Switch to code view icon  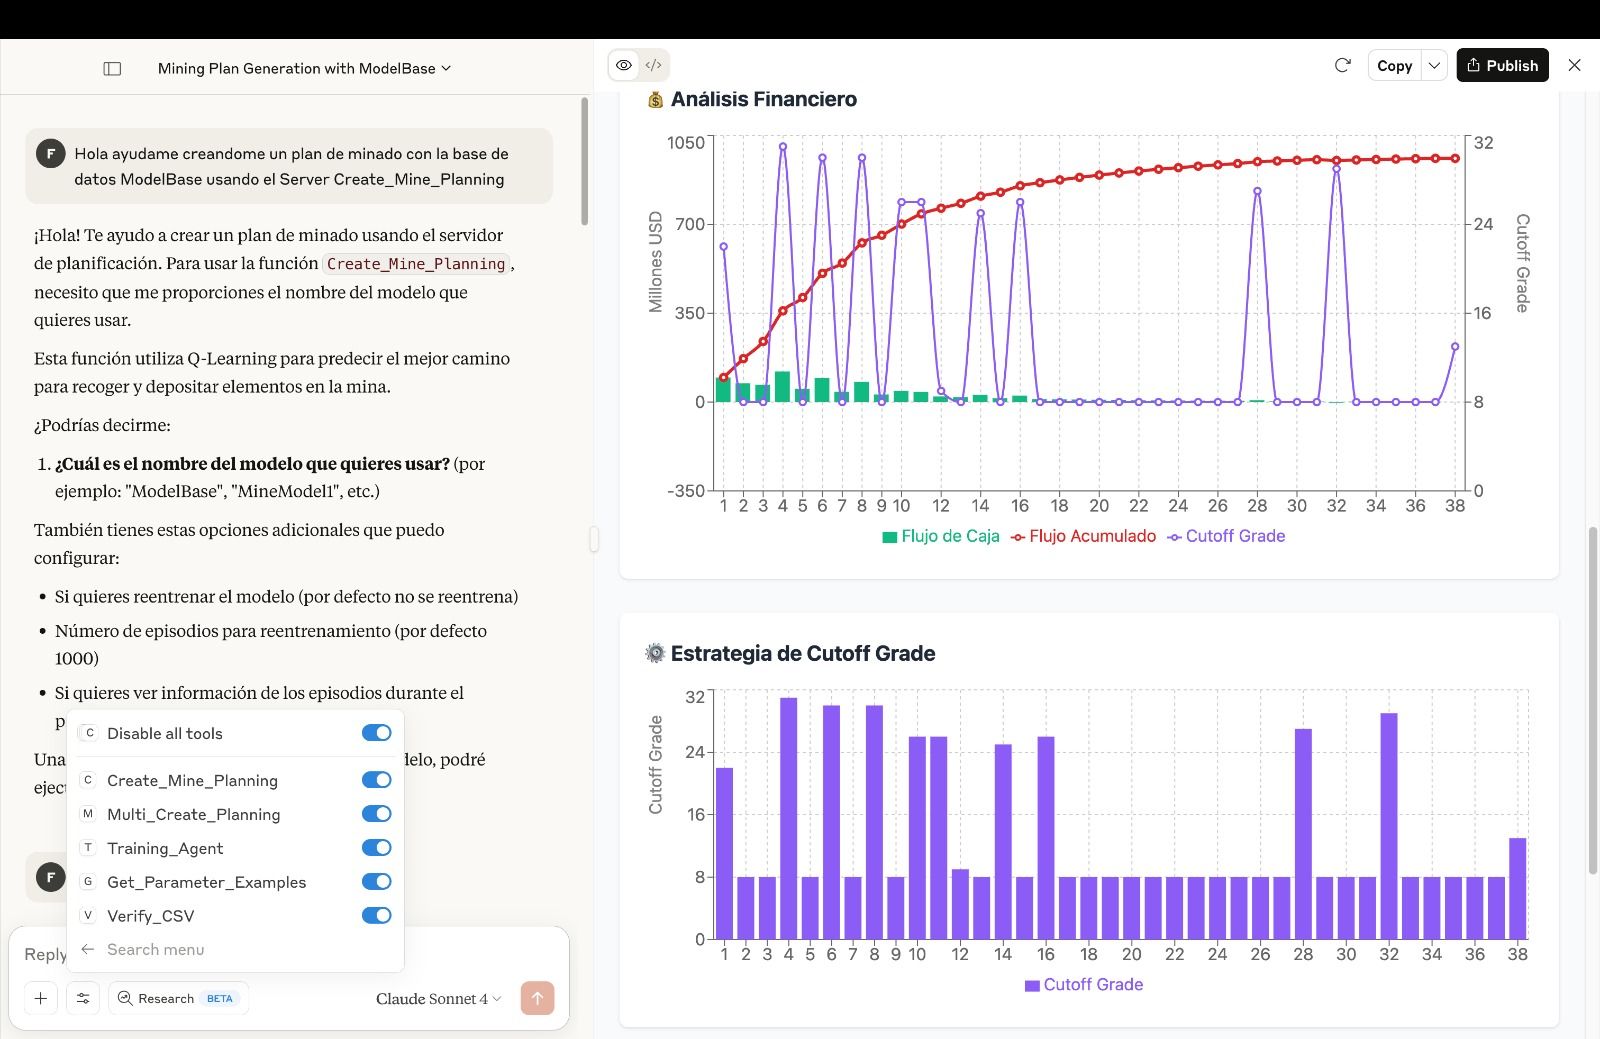[653, 65]
